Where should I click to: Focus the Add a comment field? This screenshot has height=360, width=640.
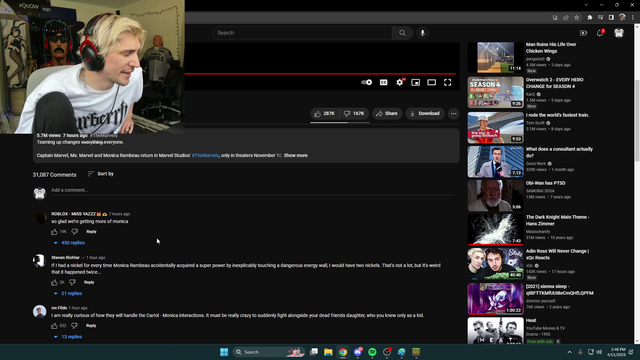[253, 190]
